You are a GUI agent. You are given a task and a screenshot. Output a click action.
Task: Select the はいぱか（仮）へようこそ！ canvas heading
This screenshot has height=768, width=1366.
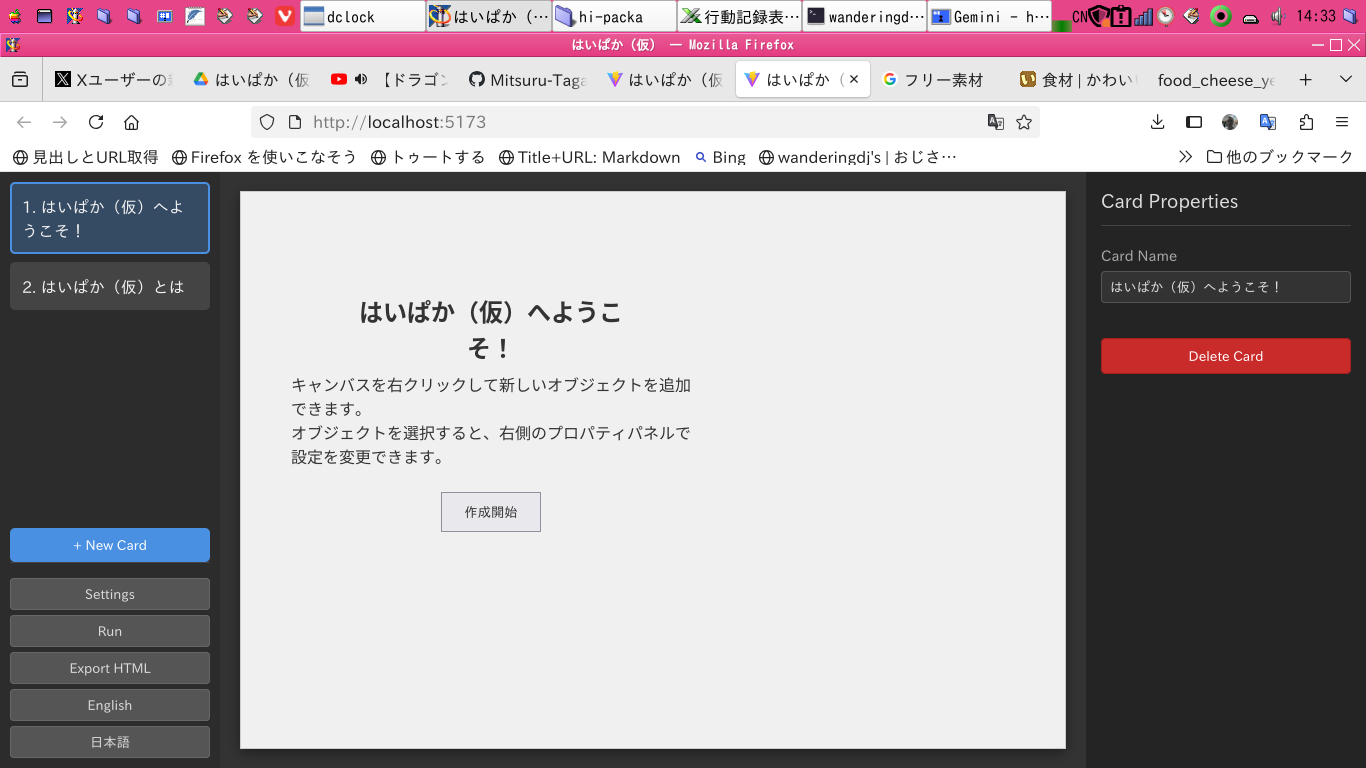[490, 330]
